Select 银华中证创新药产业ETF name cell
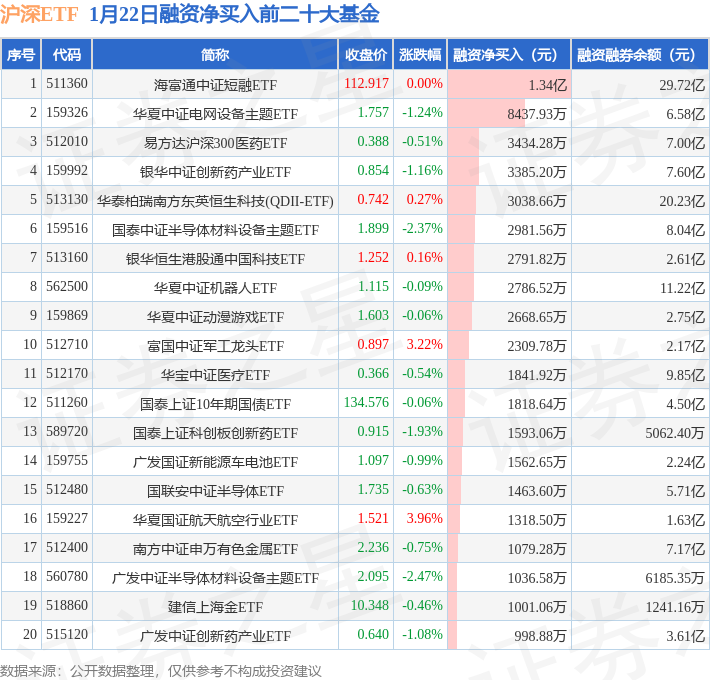The image size is (710, 680). click(x=215, y=172)
